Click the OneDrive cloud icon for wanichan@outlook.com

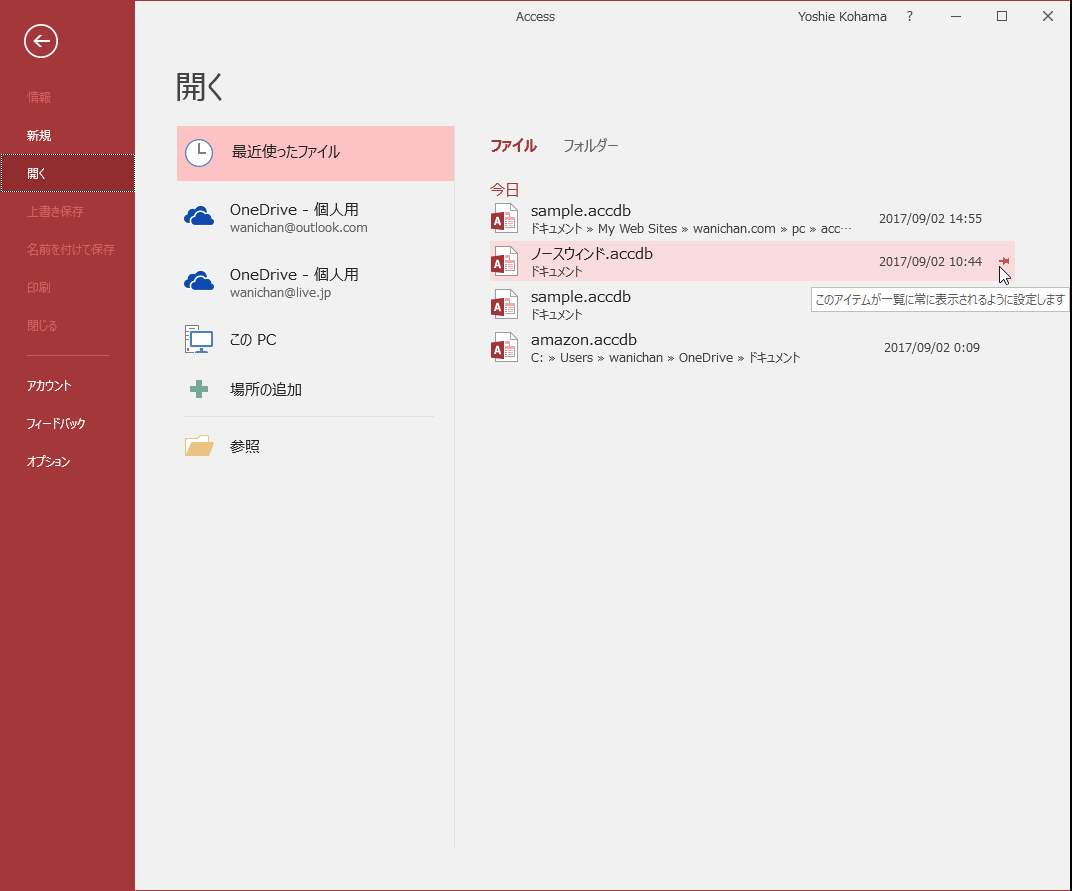199,217
